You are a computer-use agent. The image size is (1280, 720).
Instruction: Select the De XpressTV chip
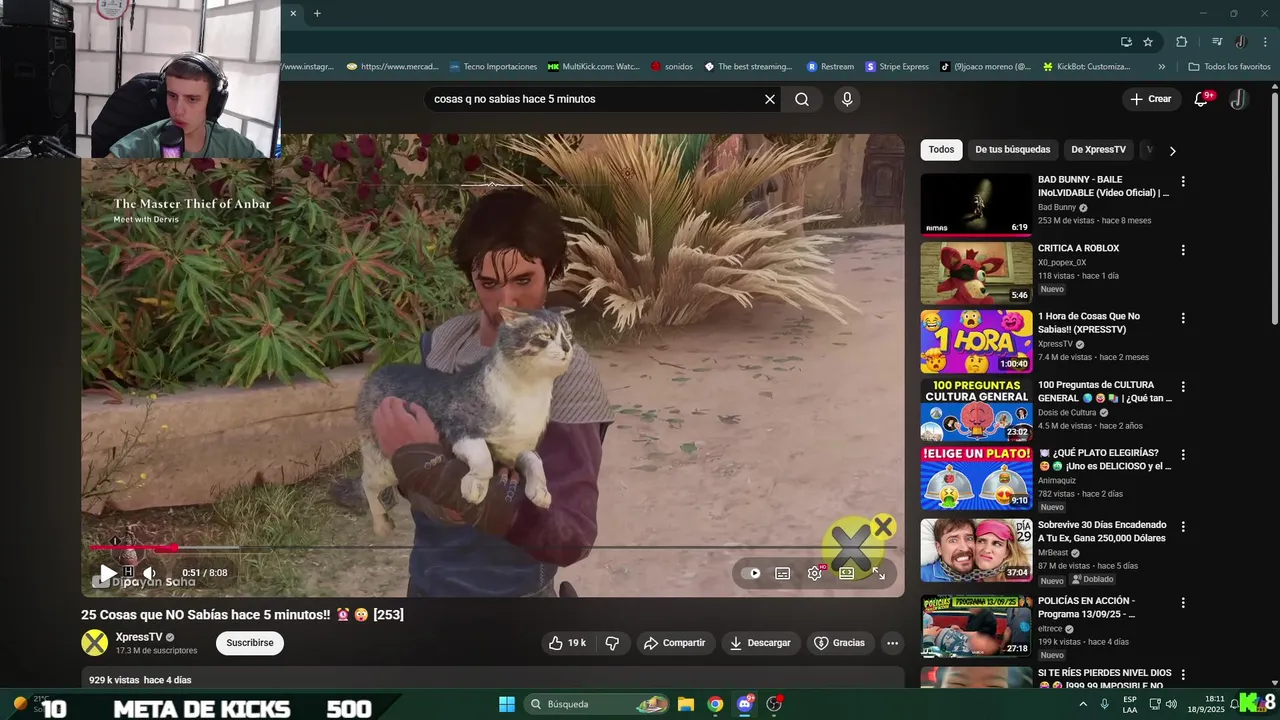tap(1098, 150)
